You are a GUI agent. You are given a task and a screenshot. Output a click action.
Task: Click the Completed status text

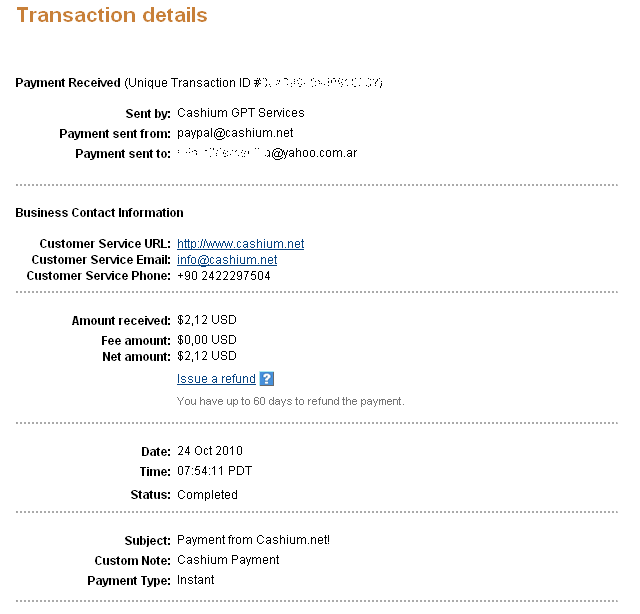click(207, 495)
